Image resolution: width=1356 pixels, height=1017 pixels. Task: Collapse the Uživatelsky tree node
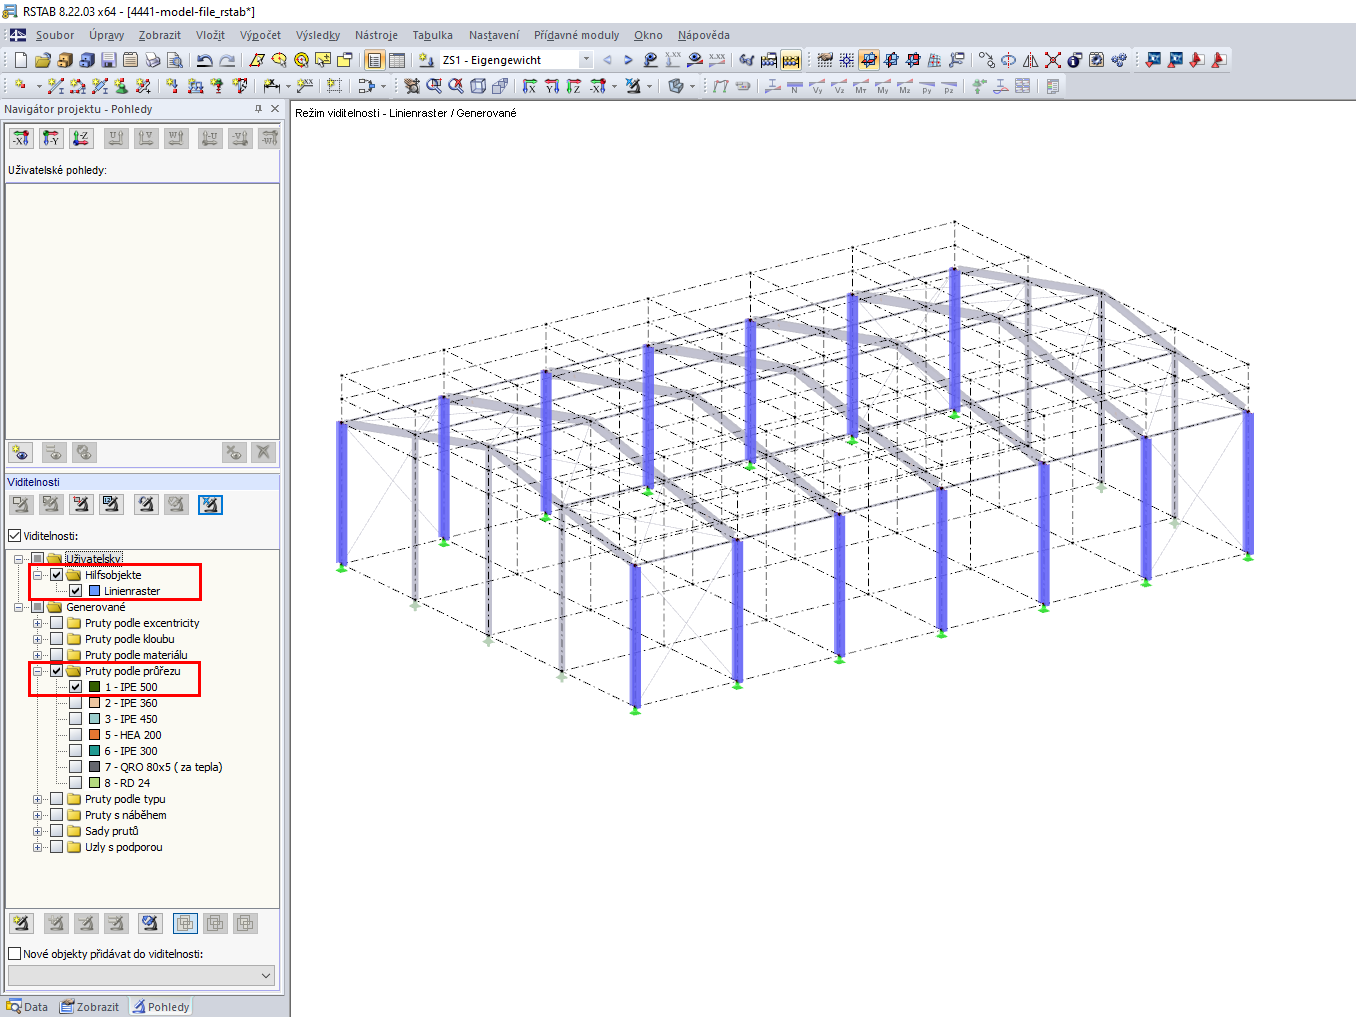(x=19, y=559)
